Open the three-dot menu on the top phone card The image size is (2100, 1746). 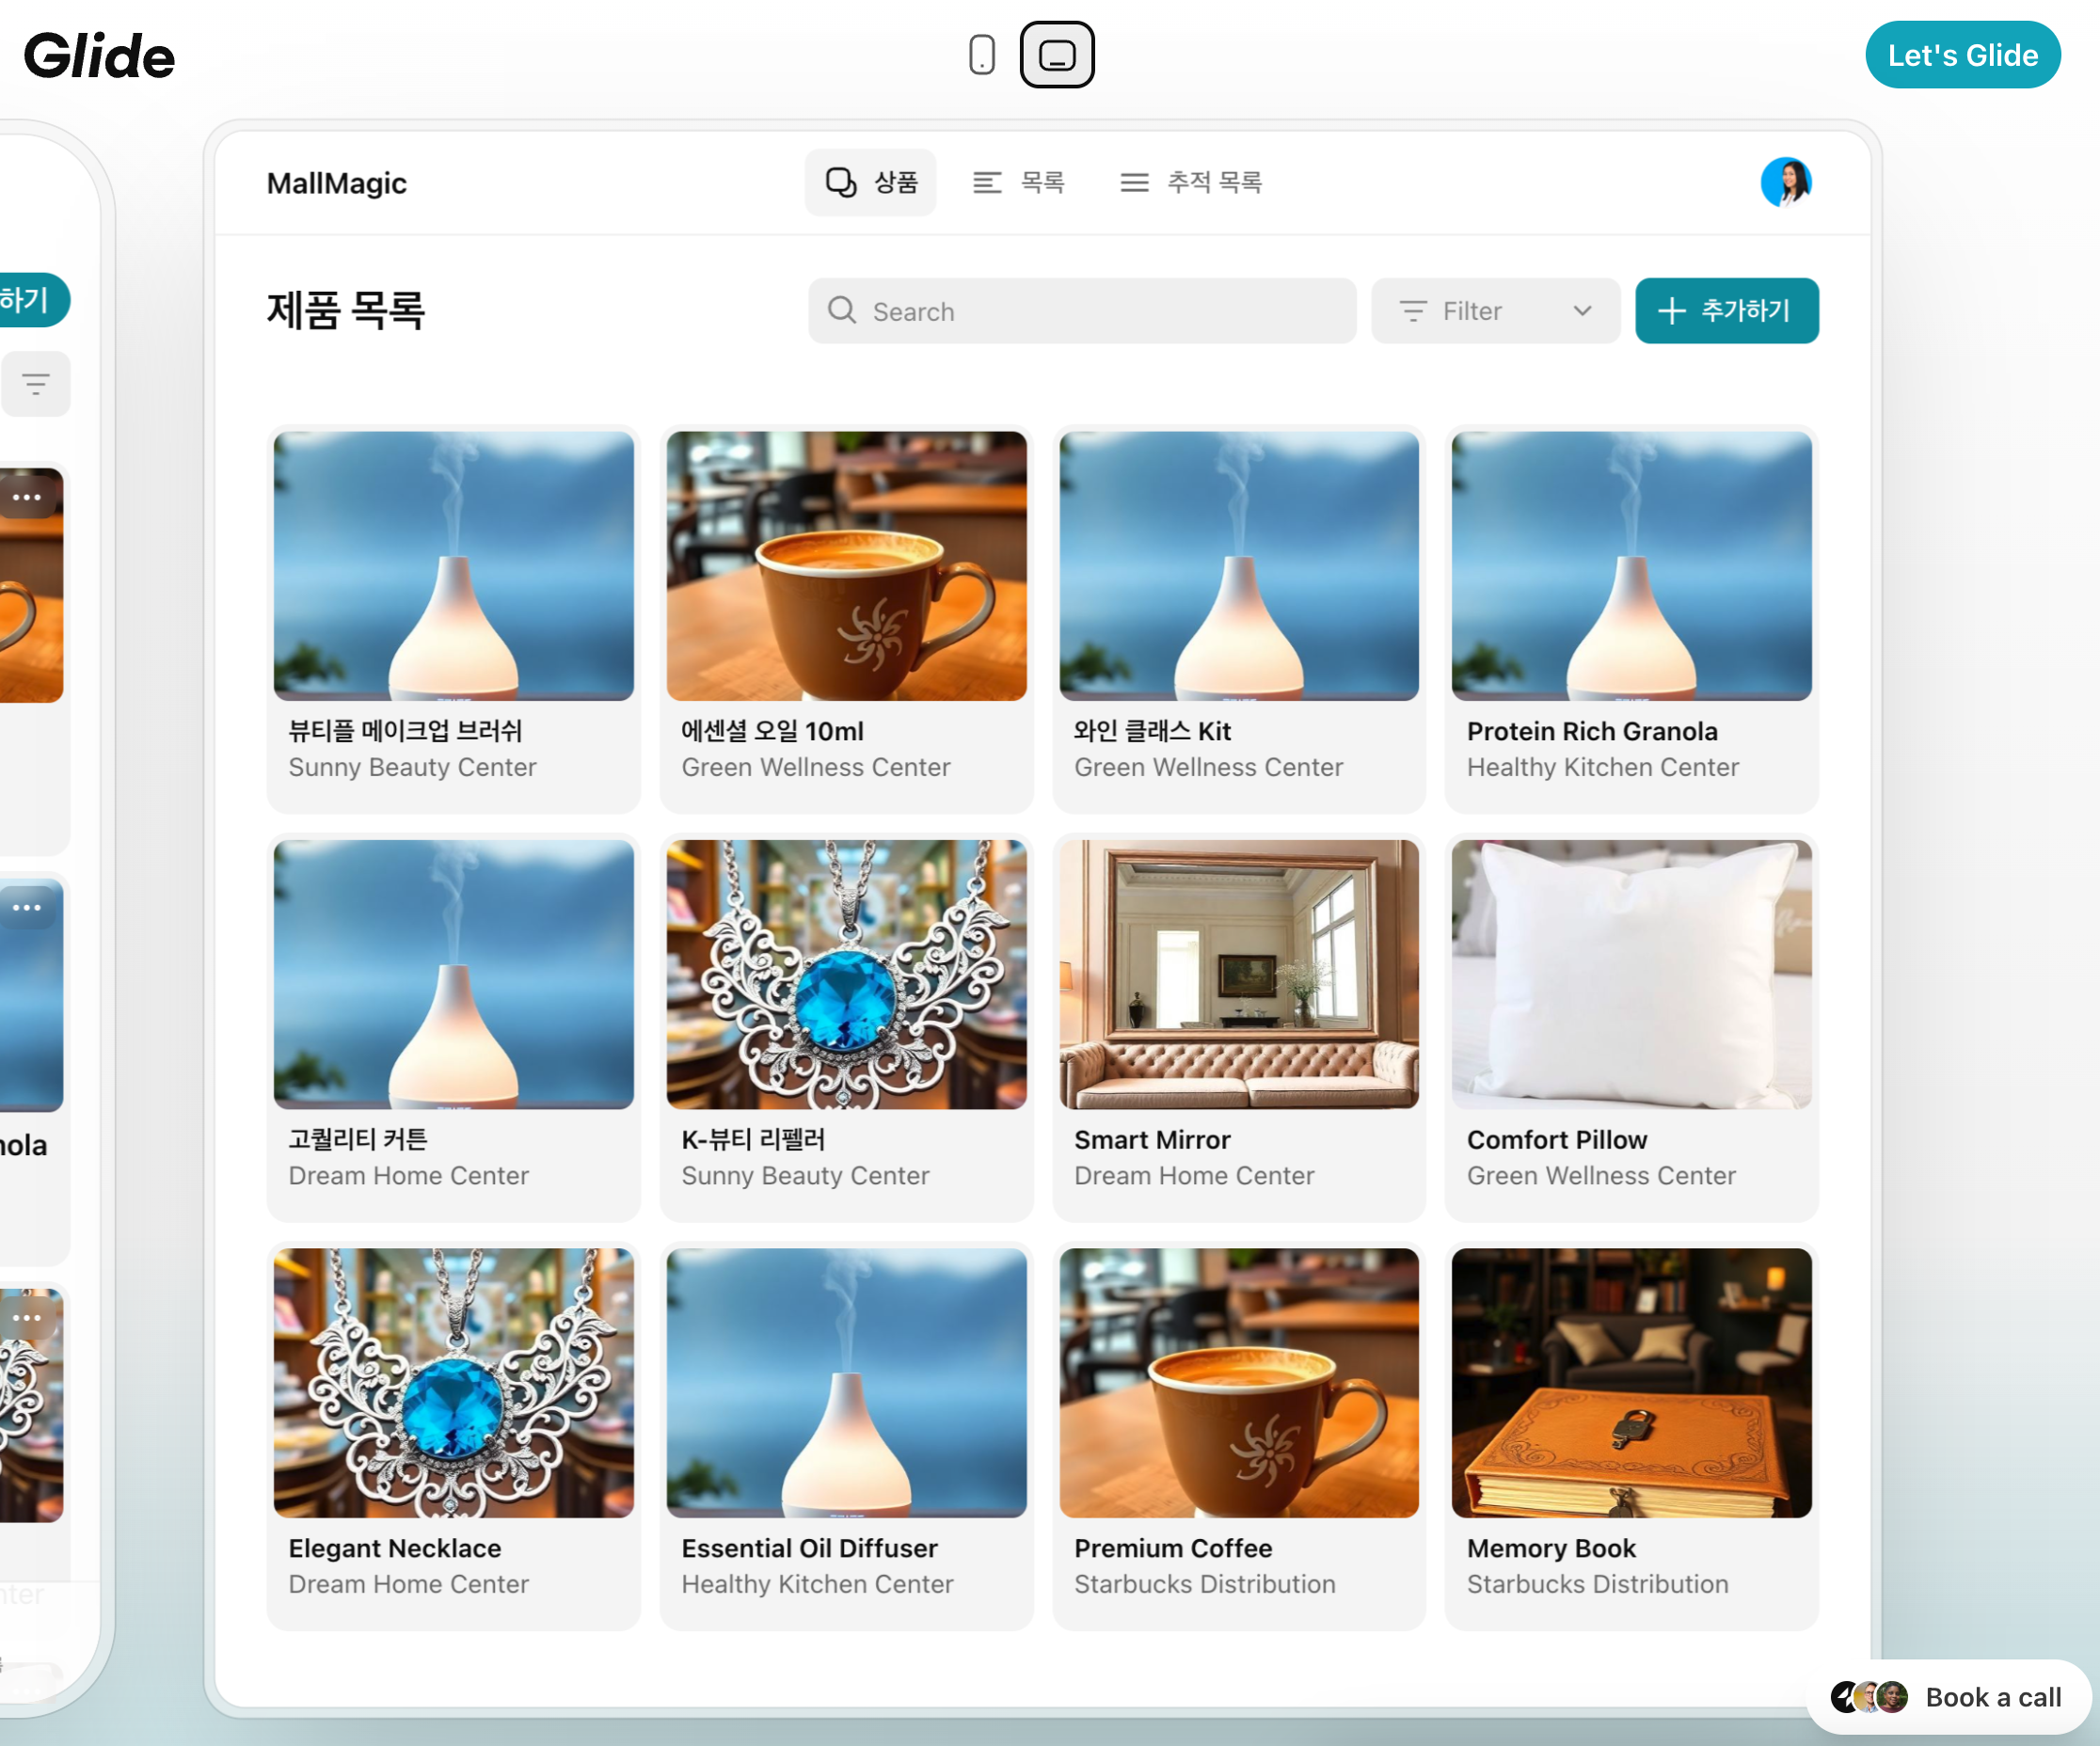[x=27, y=497]
